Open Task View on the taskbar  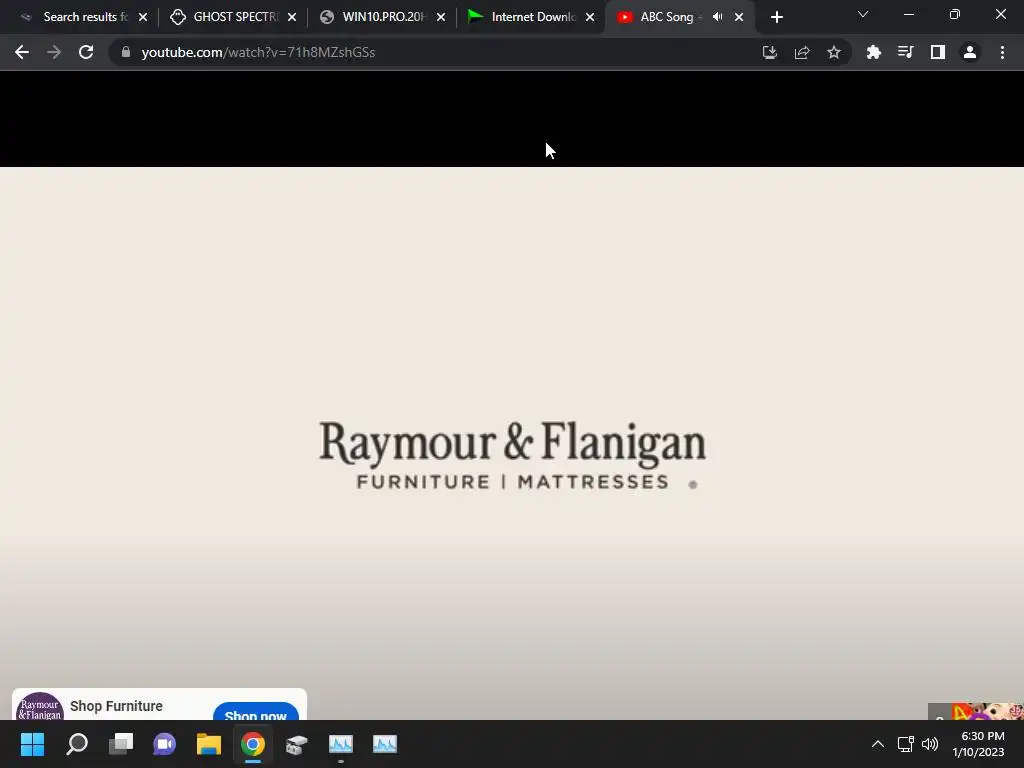pyautogui.click(x=121, y=744)
